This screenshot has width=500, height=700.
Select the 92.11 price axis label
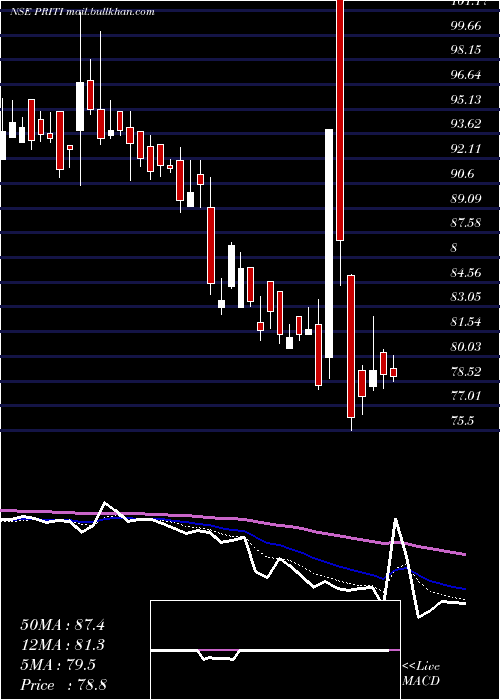point(466,149)
